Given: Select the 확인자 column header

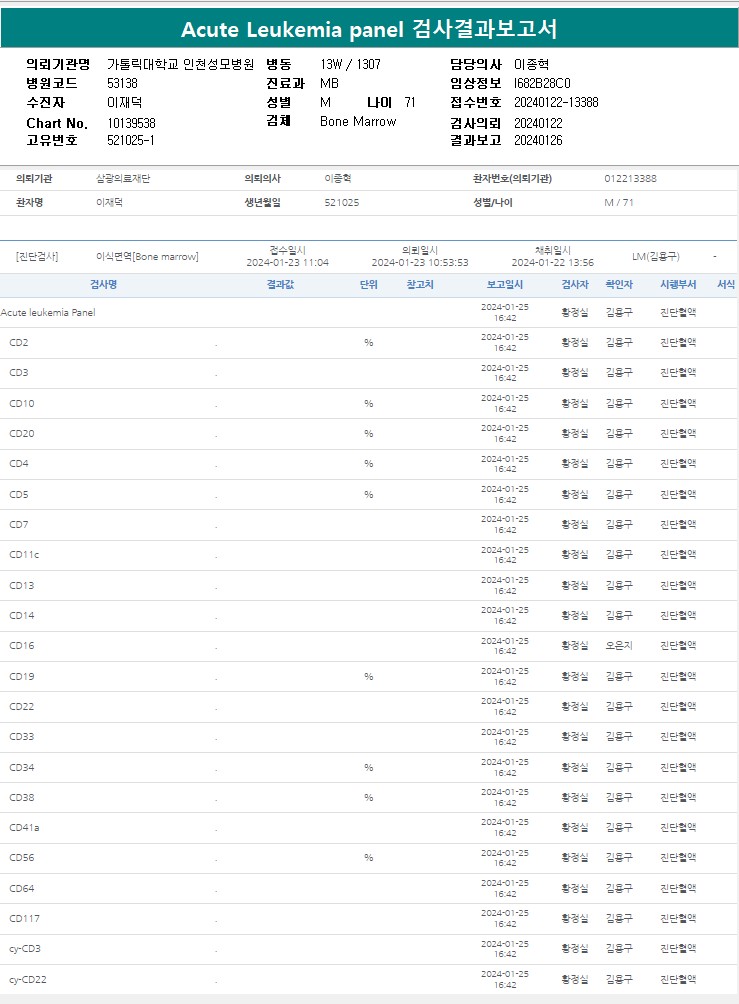Looking at the screenshot, I should tap(619, 285).
